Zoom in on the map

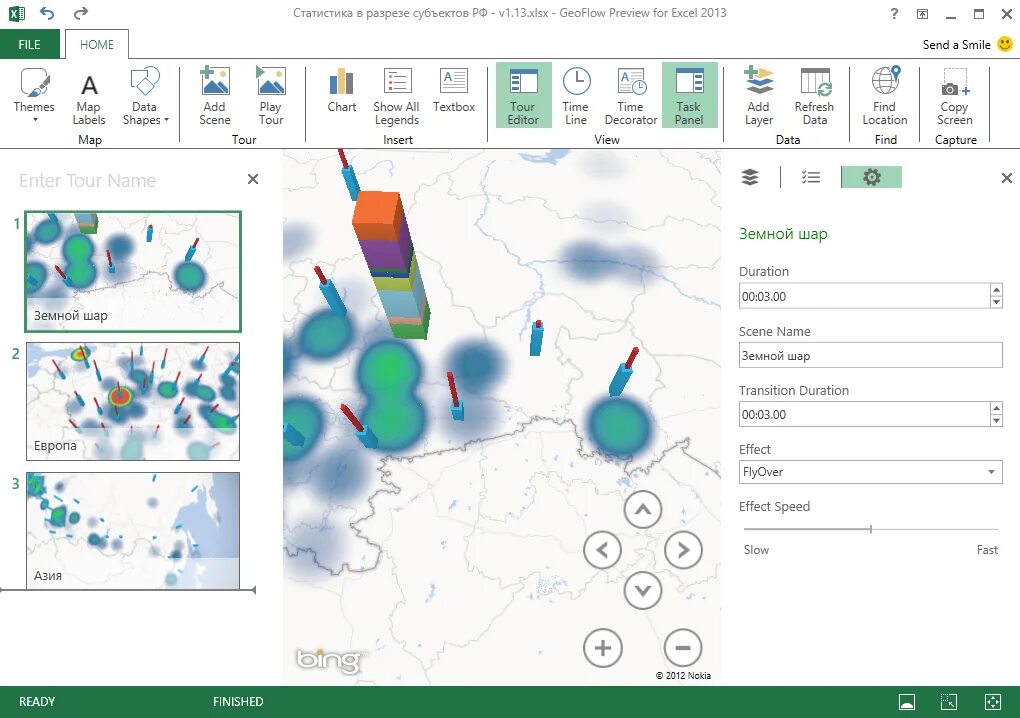602,648
